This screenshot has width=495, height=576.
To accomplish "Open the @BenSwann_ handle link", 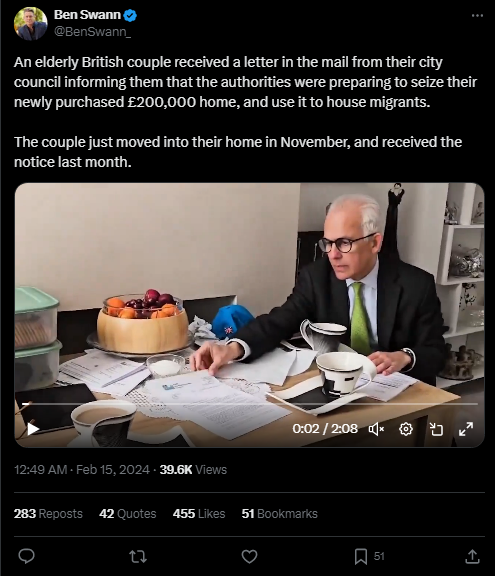I will click(x=92, y=32).
